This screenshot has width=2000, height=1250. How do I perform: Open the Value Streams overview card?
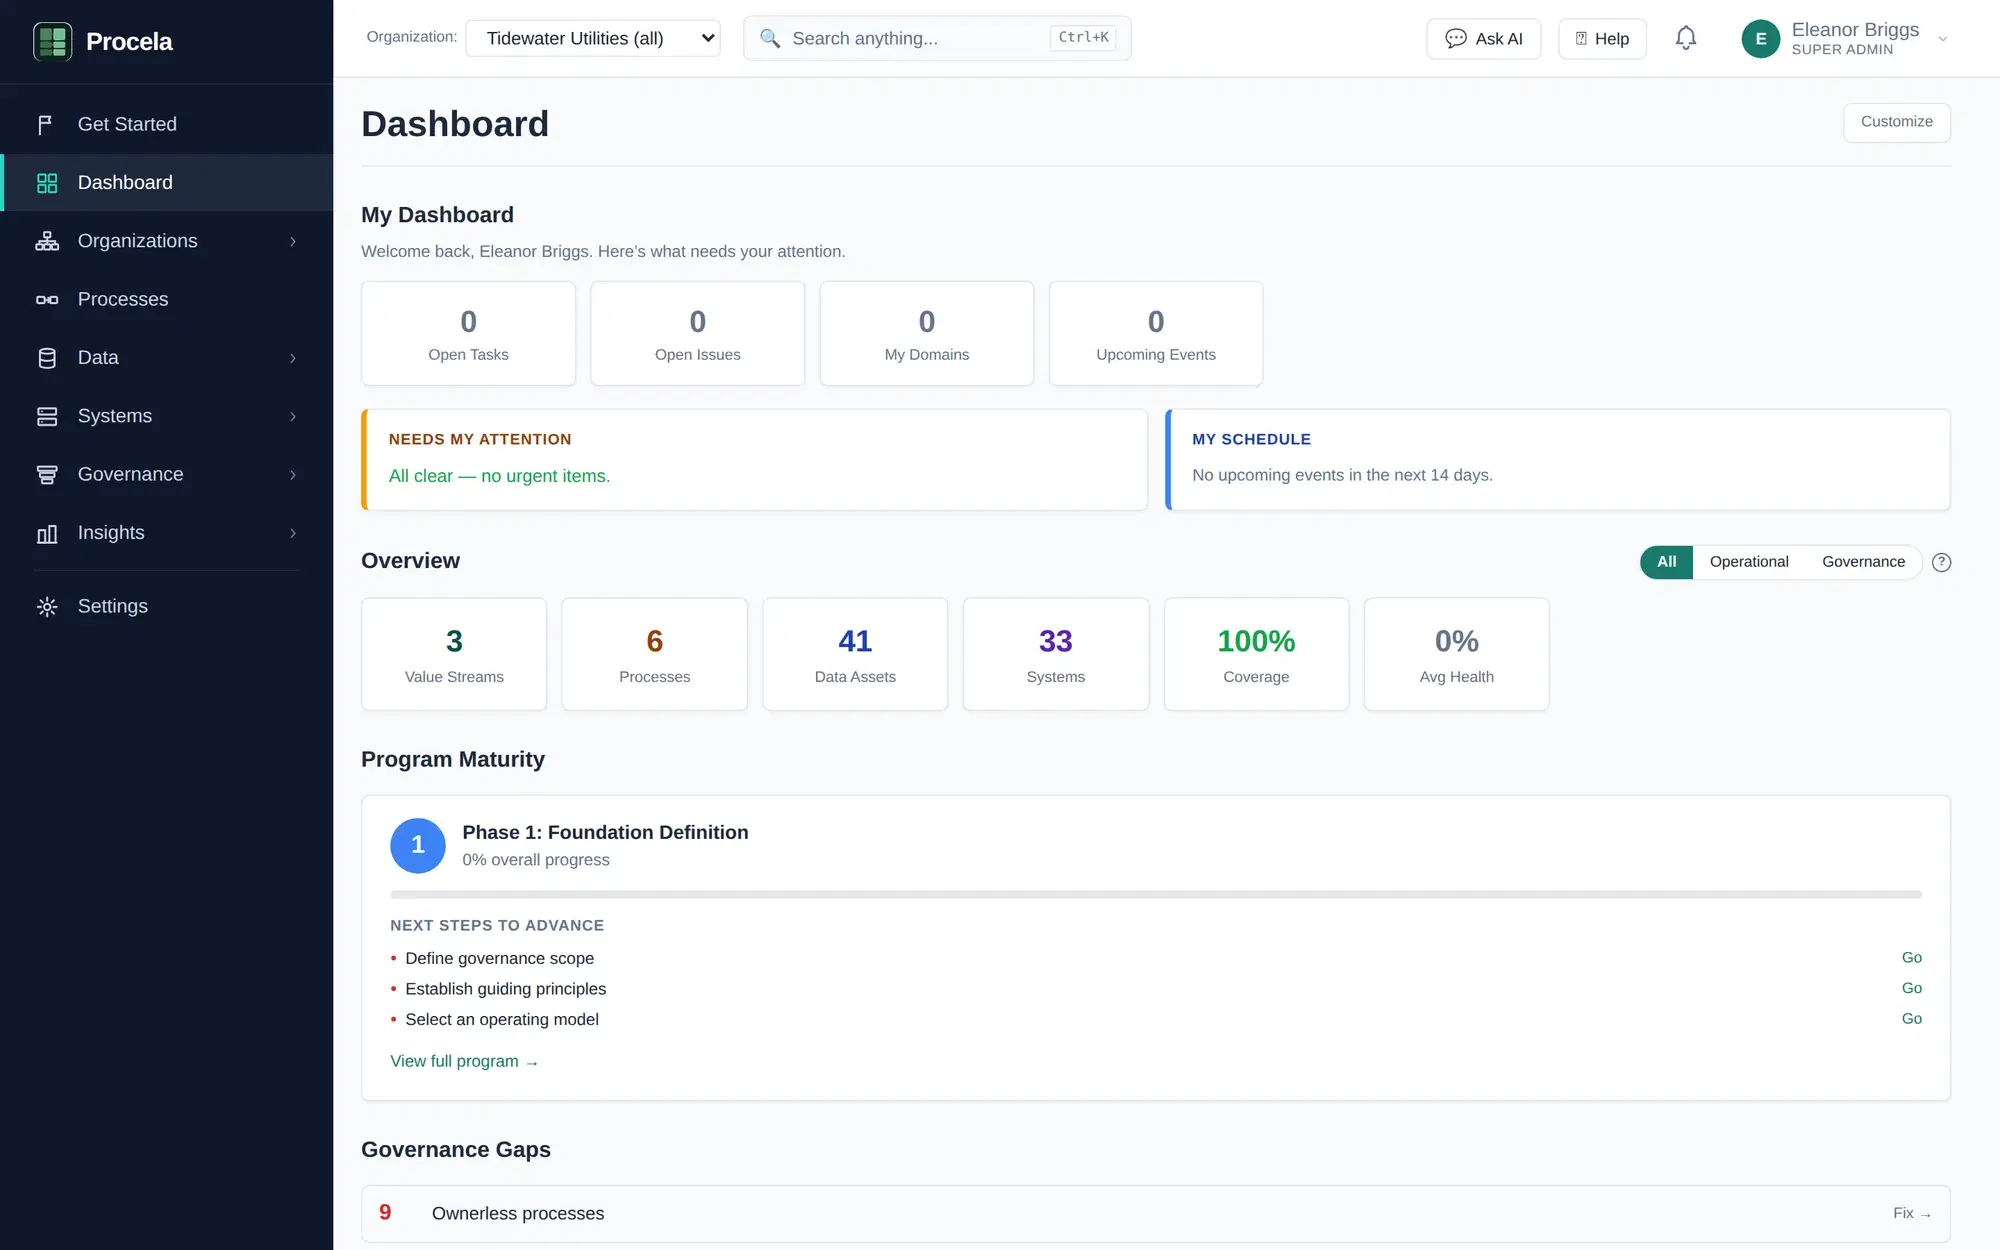pos(454,654)
